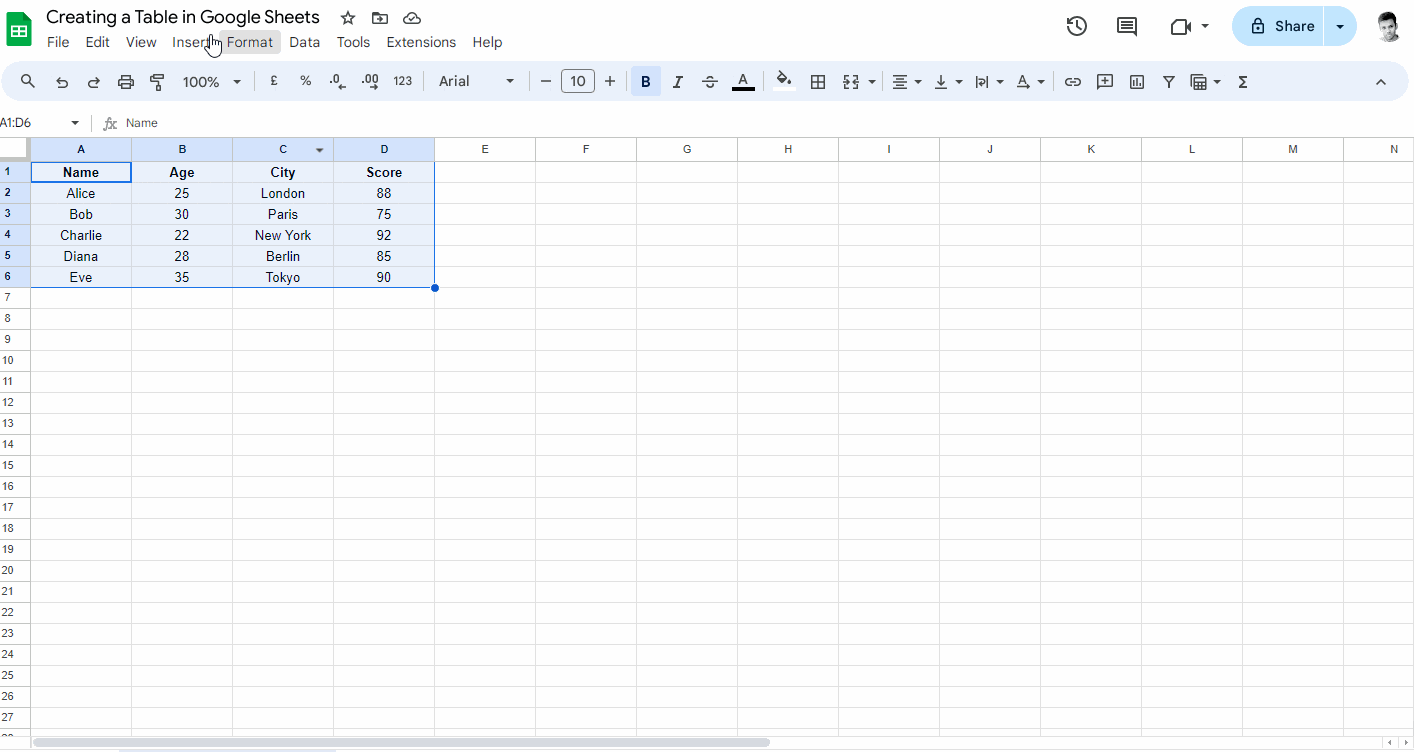1414x752 pixels.
Task: Click the Name Box showing A1:D6
Action: click(35, 122)
